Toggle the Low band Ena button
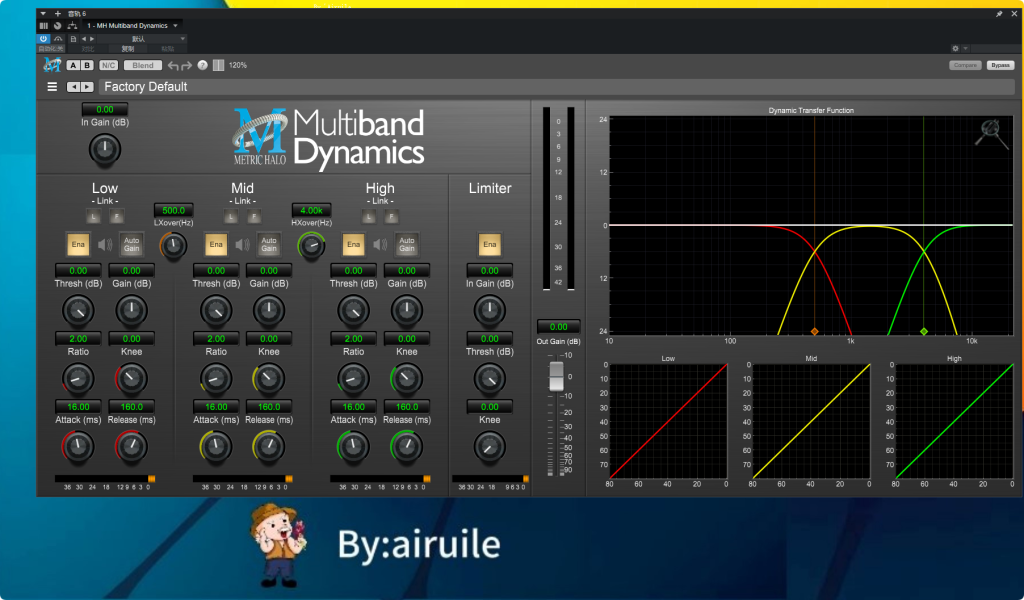The image size is (1024, 600). pyautogui.click(x=78, y=244)
